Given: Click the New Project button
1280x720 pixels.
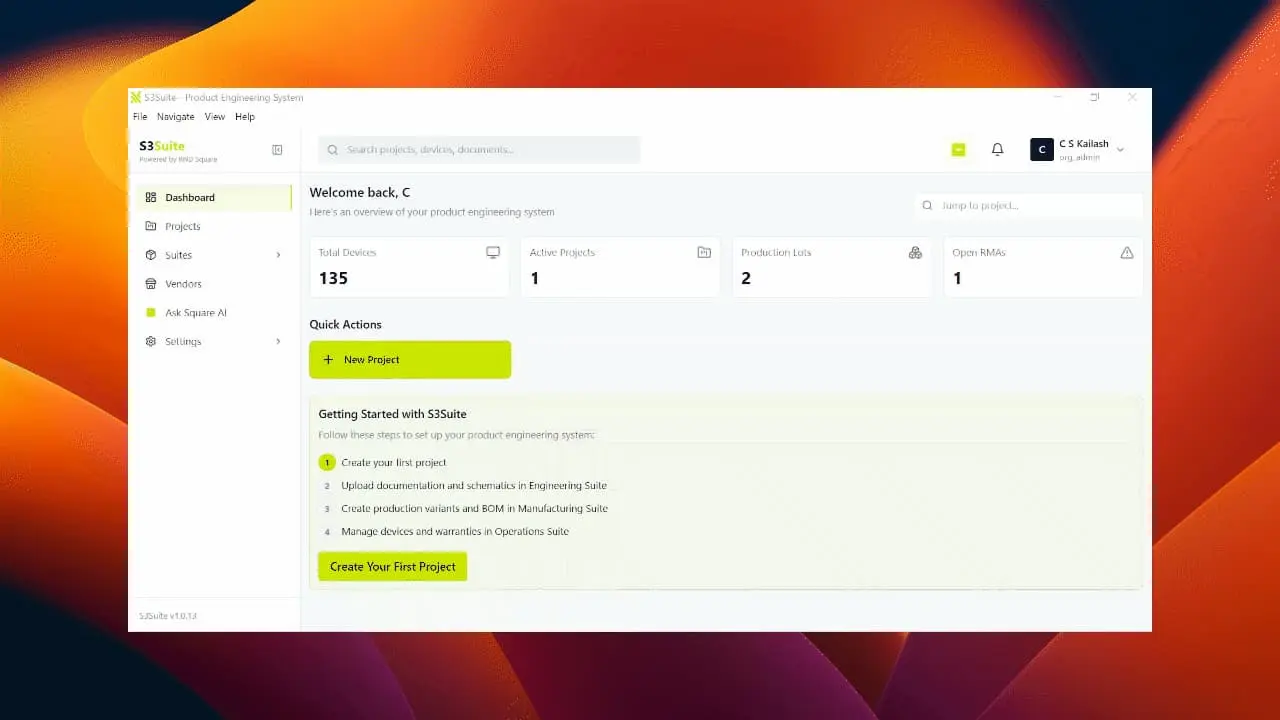Looking at the screenshot, I should pos(410,360).
